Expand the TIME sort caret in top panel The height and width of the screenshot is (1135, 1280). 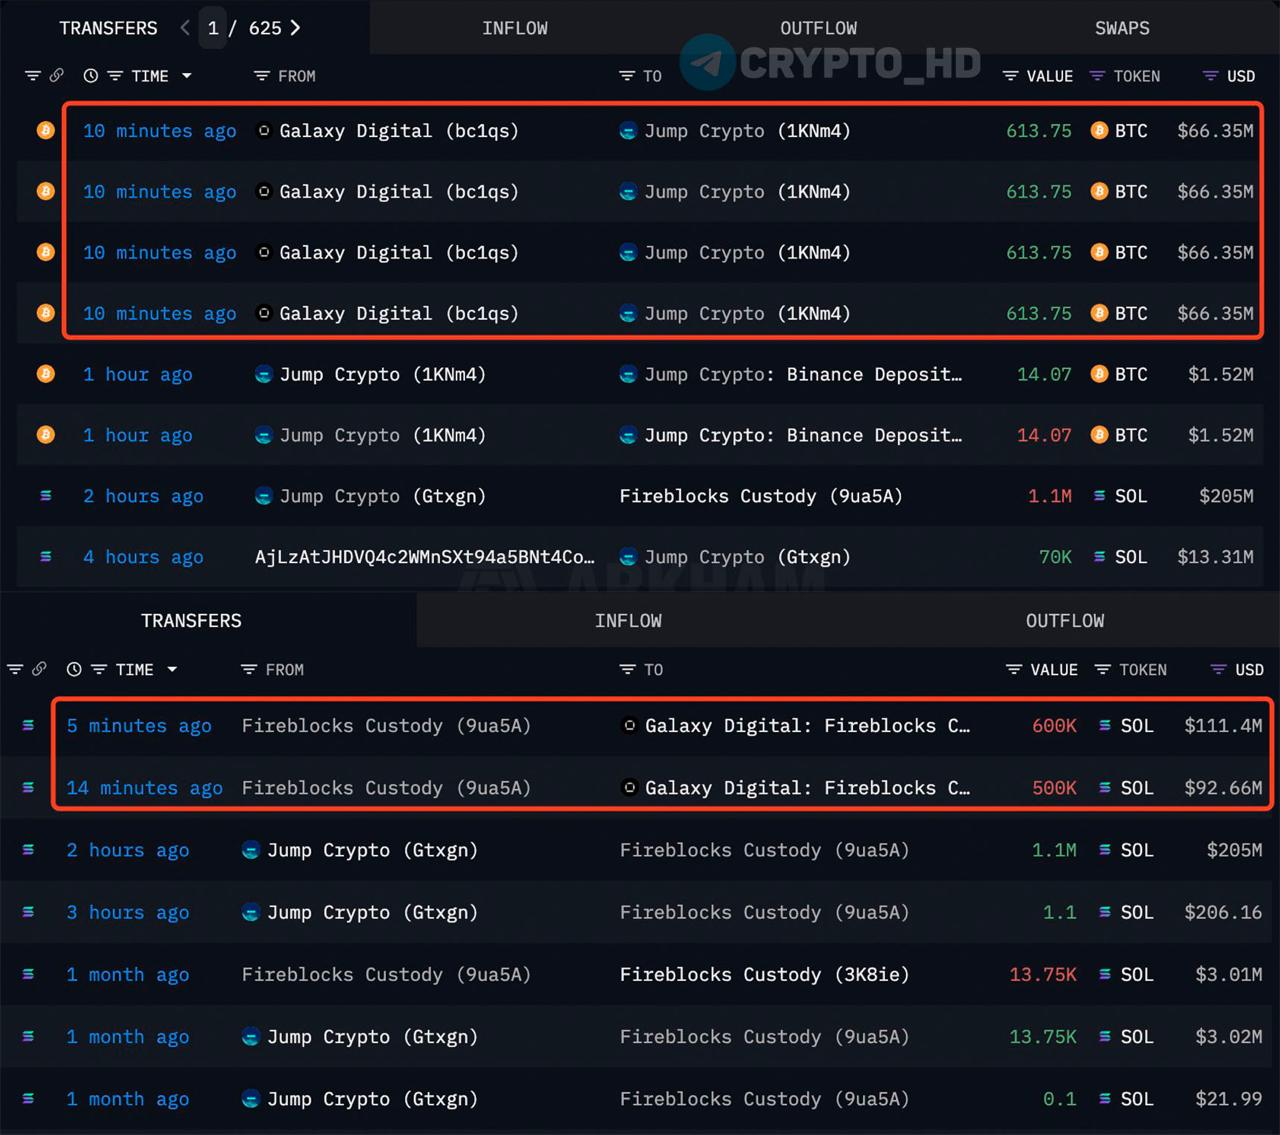pyautogui.click(x=186, y=76)
